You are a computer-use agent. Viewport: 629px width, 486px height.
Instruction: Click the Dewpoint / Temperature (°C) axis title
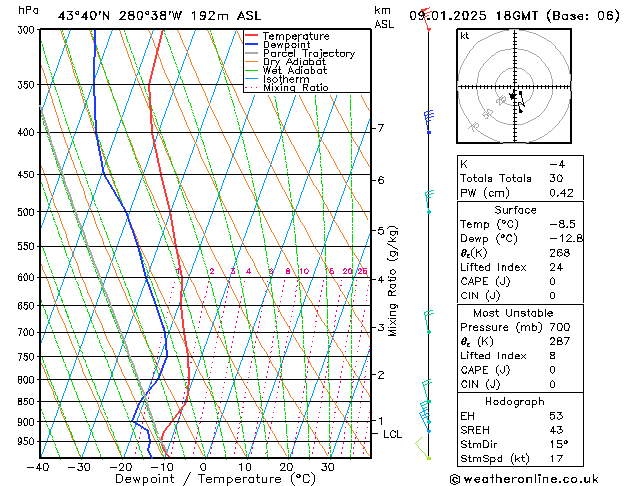(215, 479)
